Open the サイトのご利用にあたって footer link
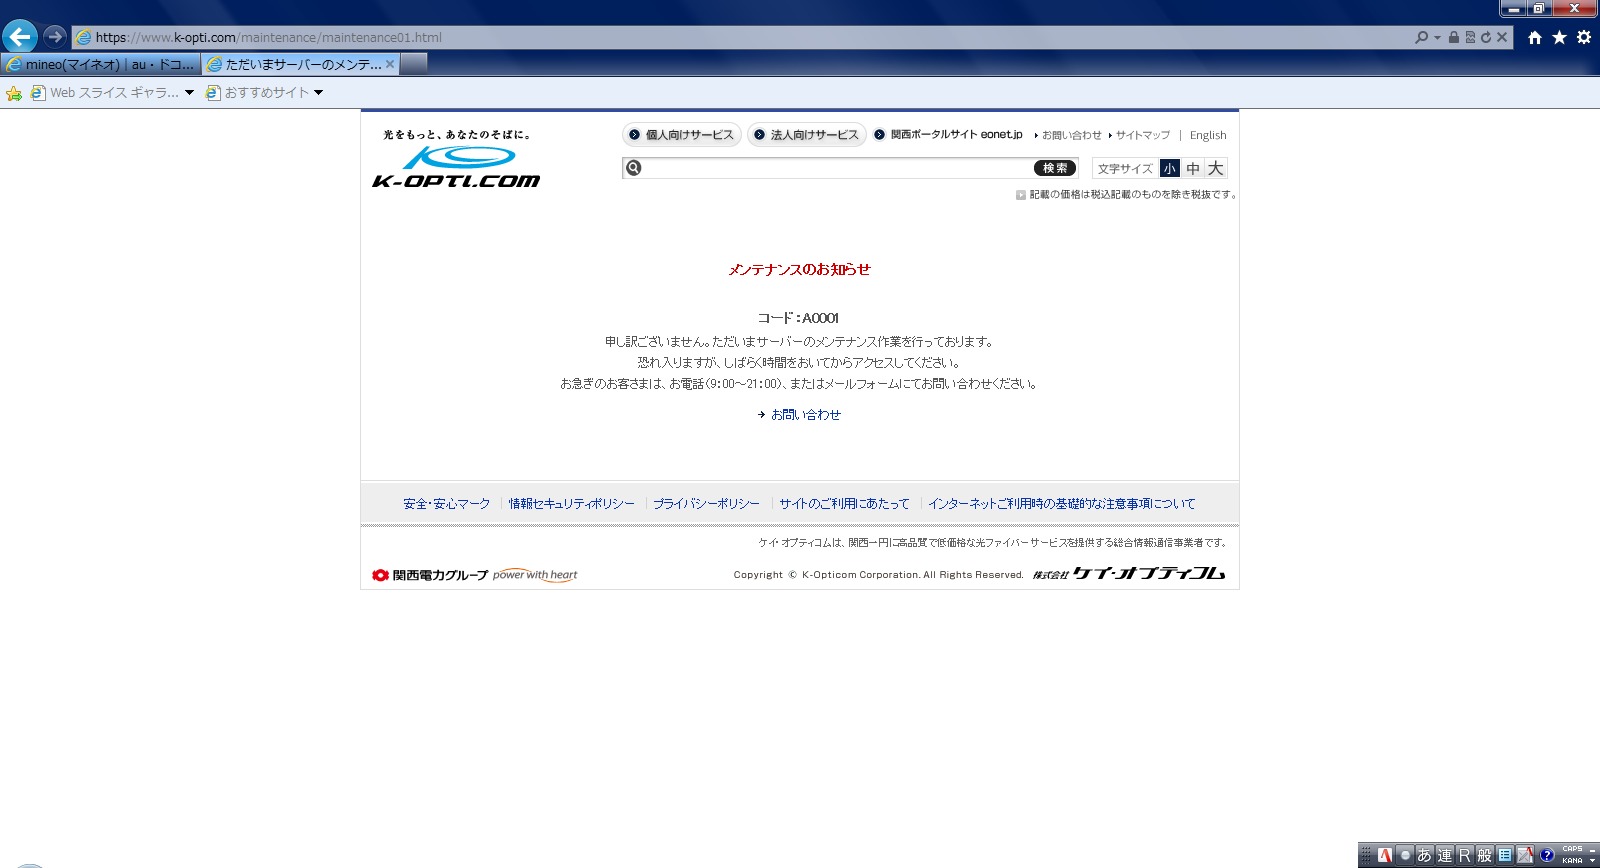Image resolution: width=1600 pixels, height=868 pixels. [844, 504]
